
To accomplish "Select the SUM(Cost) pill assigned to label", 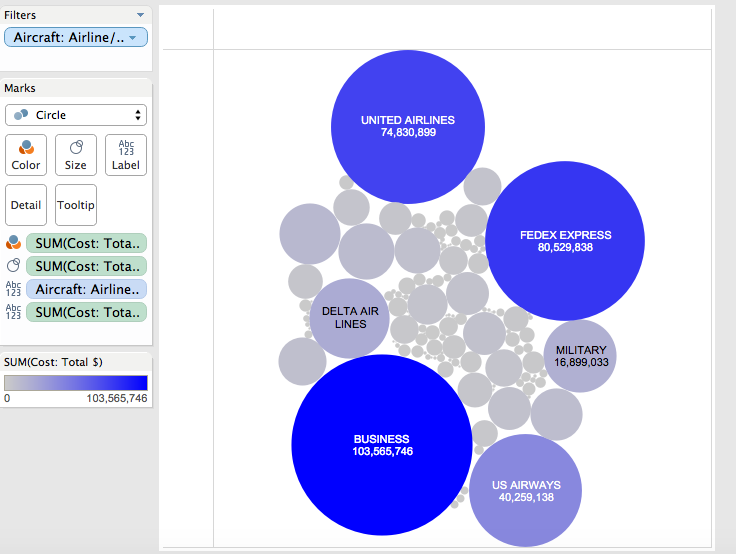I will 86,312.
